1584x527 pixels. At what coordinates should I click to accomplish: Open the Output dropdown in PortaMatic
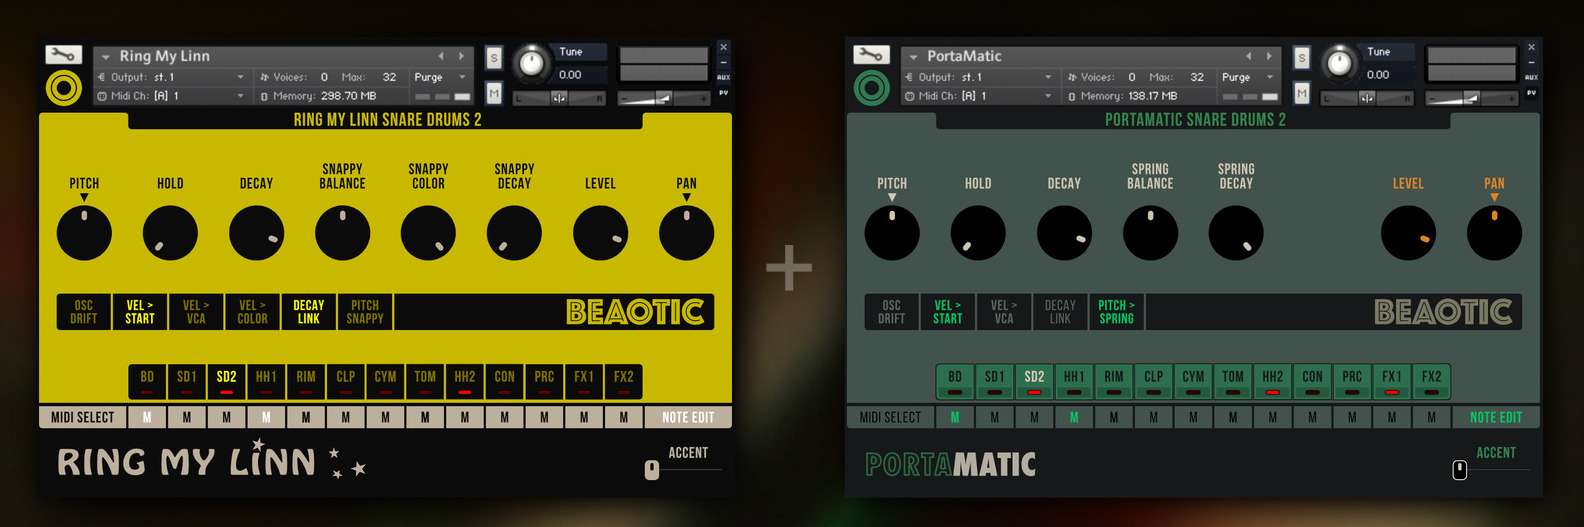pos(979,77)
